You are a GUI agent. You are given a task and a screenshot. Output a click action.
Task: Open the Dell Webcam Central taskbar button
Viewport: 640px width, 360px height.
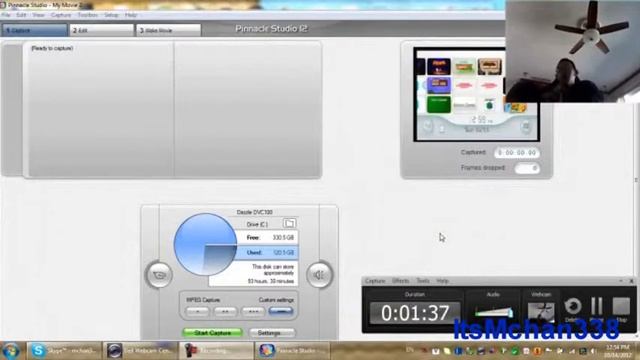(141, 351)
